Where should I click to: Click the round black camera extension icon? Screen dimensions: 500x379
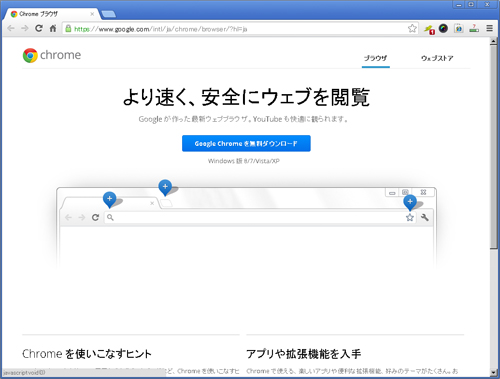pyautogui.click(x=443, y=29)
